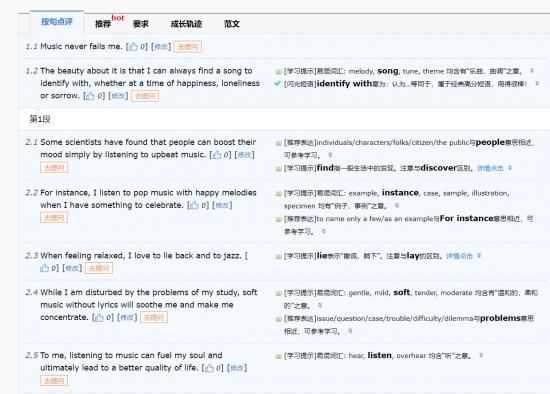Viewport: 550px width, 394px height.
Task: Select sentence "When feeling relaxed, I love to lie back"
Action: (x=117, y=255)
